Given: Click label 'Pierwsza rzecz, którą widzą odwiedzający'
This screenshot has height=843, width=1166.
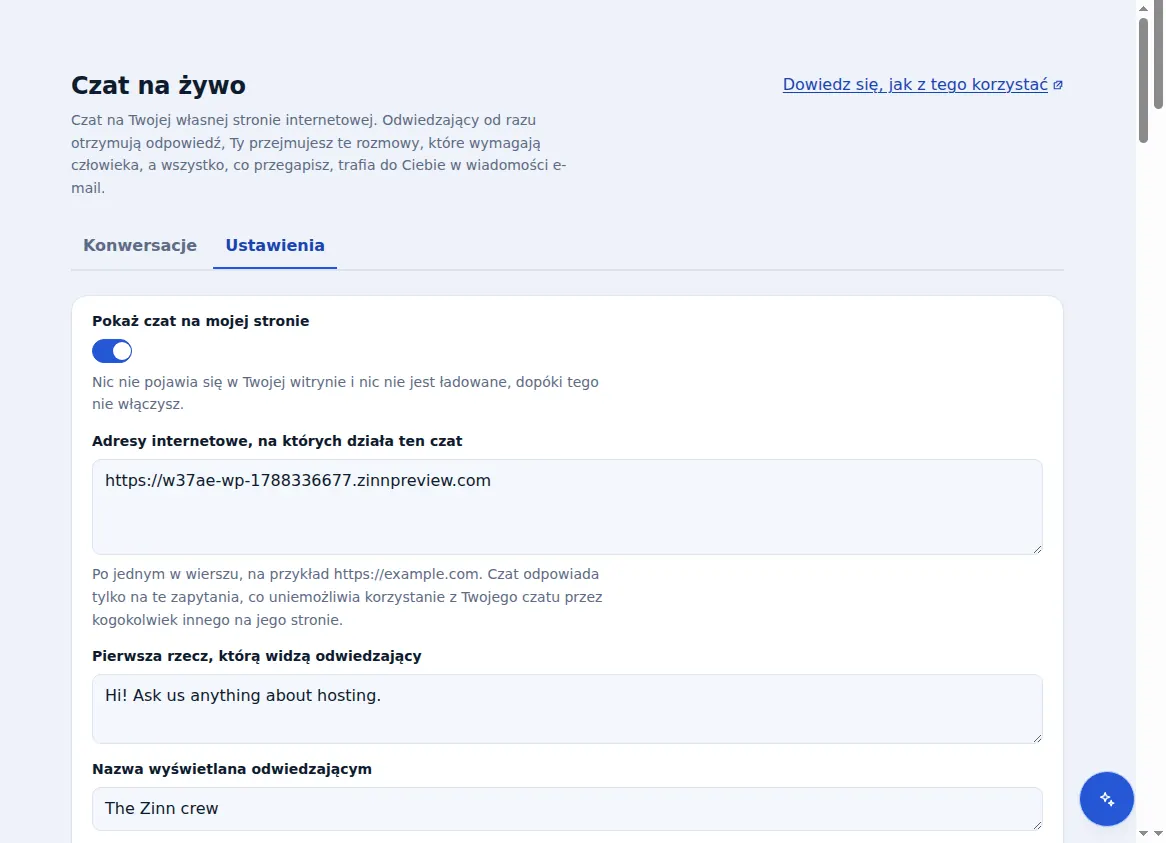Looking at the screenshot, I should pyautogui.click(x=257, y=656).
